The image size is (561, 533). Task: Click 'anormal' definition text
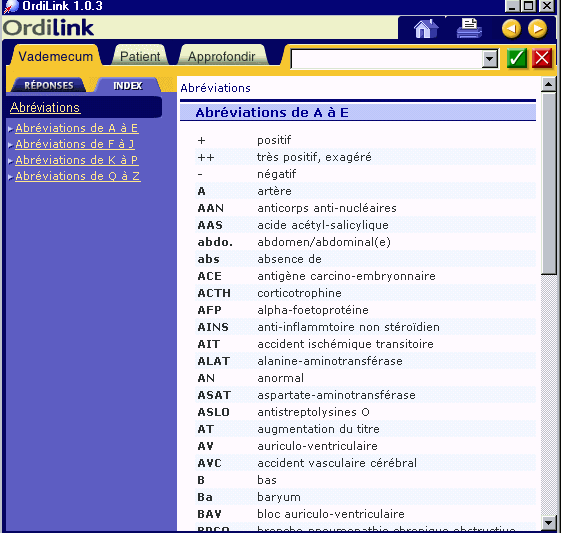(x=280, y=378)
